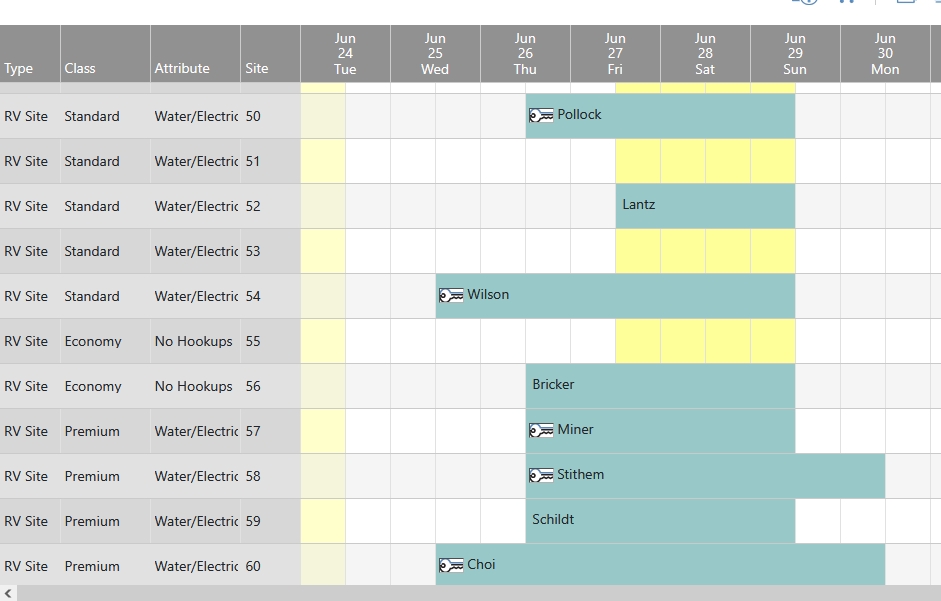Click yellow available cell on site 53 Saturday

(683, 251)
